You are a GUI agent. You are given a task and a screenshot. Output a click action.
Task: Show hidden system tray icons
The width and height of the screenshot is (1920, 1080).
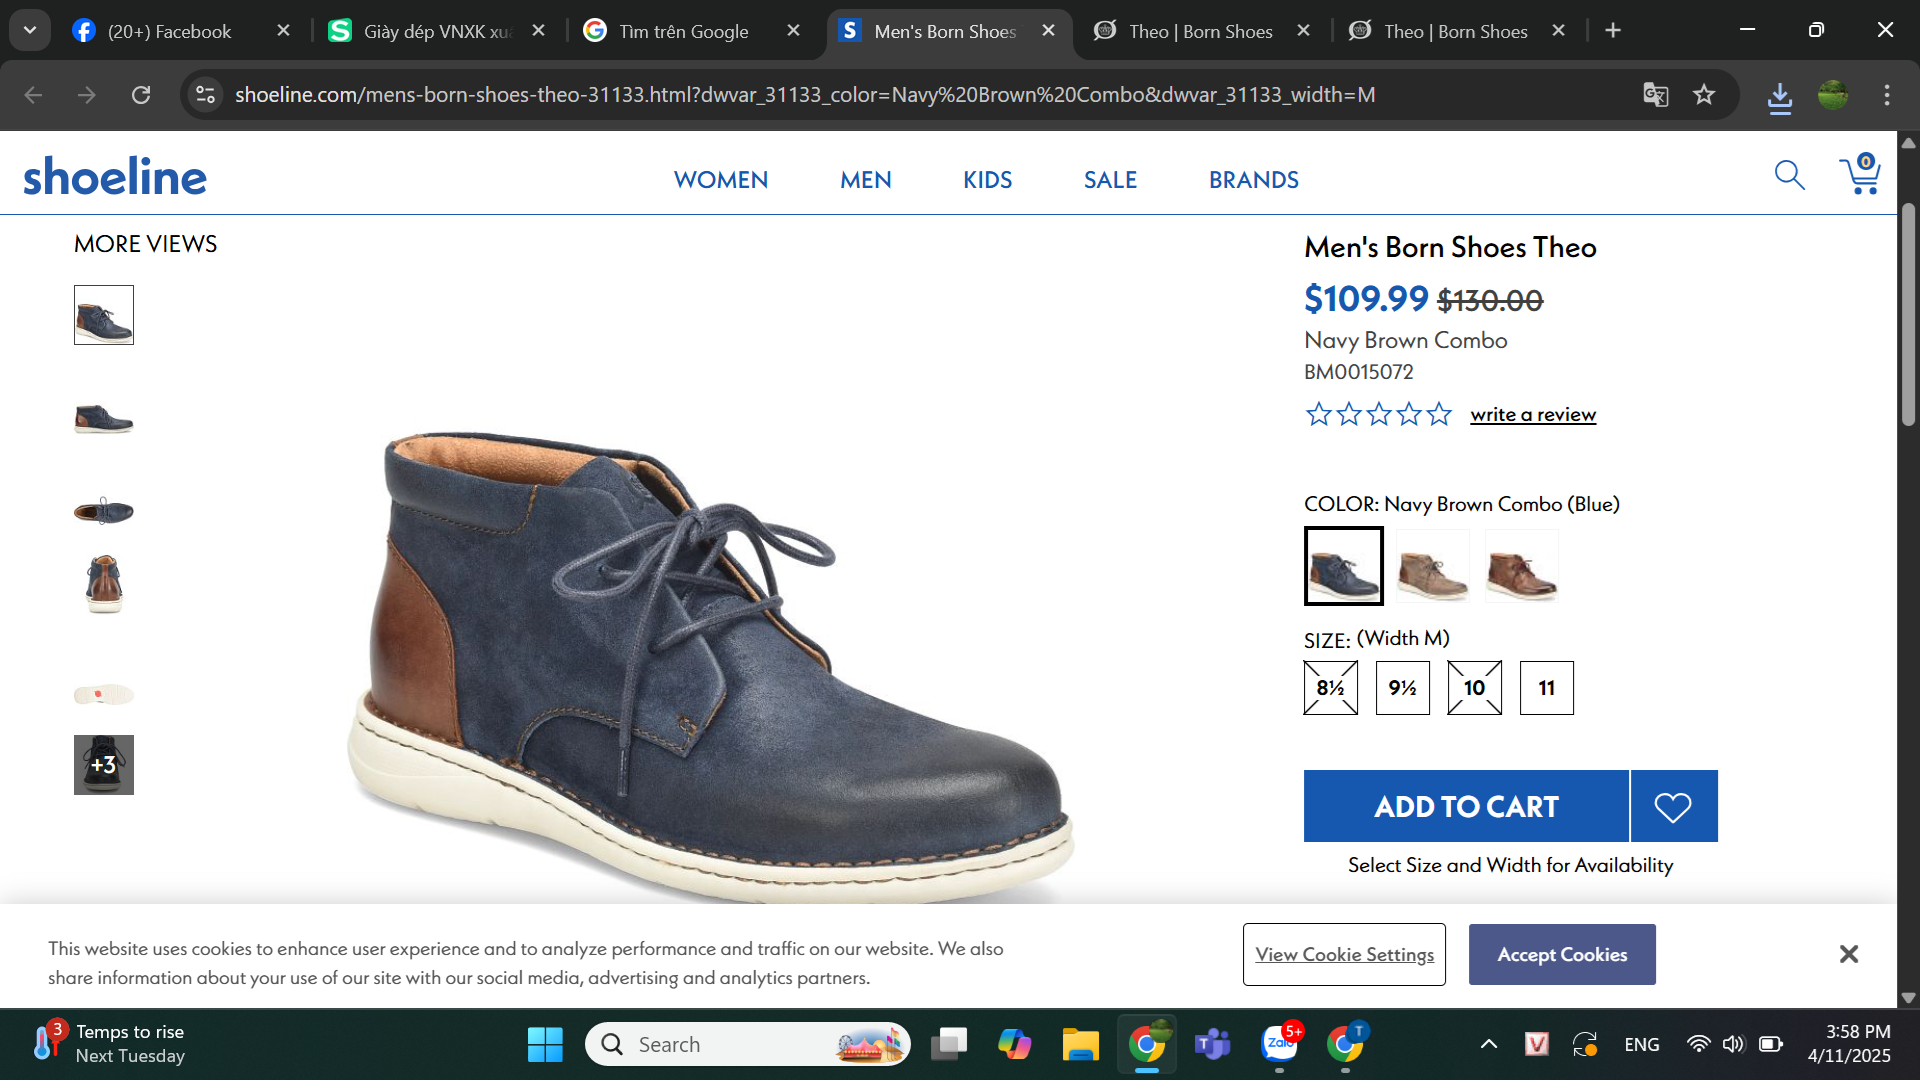(x=1489, y=1045)
